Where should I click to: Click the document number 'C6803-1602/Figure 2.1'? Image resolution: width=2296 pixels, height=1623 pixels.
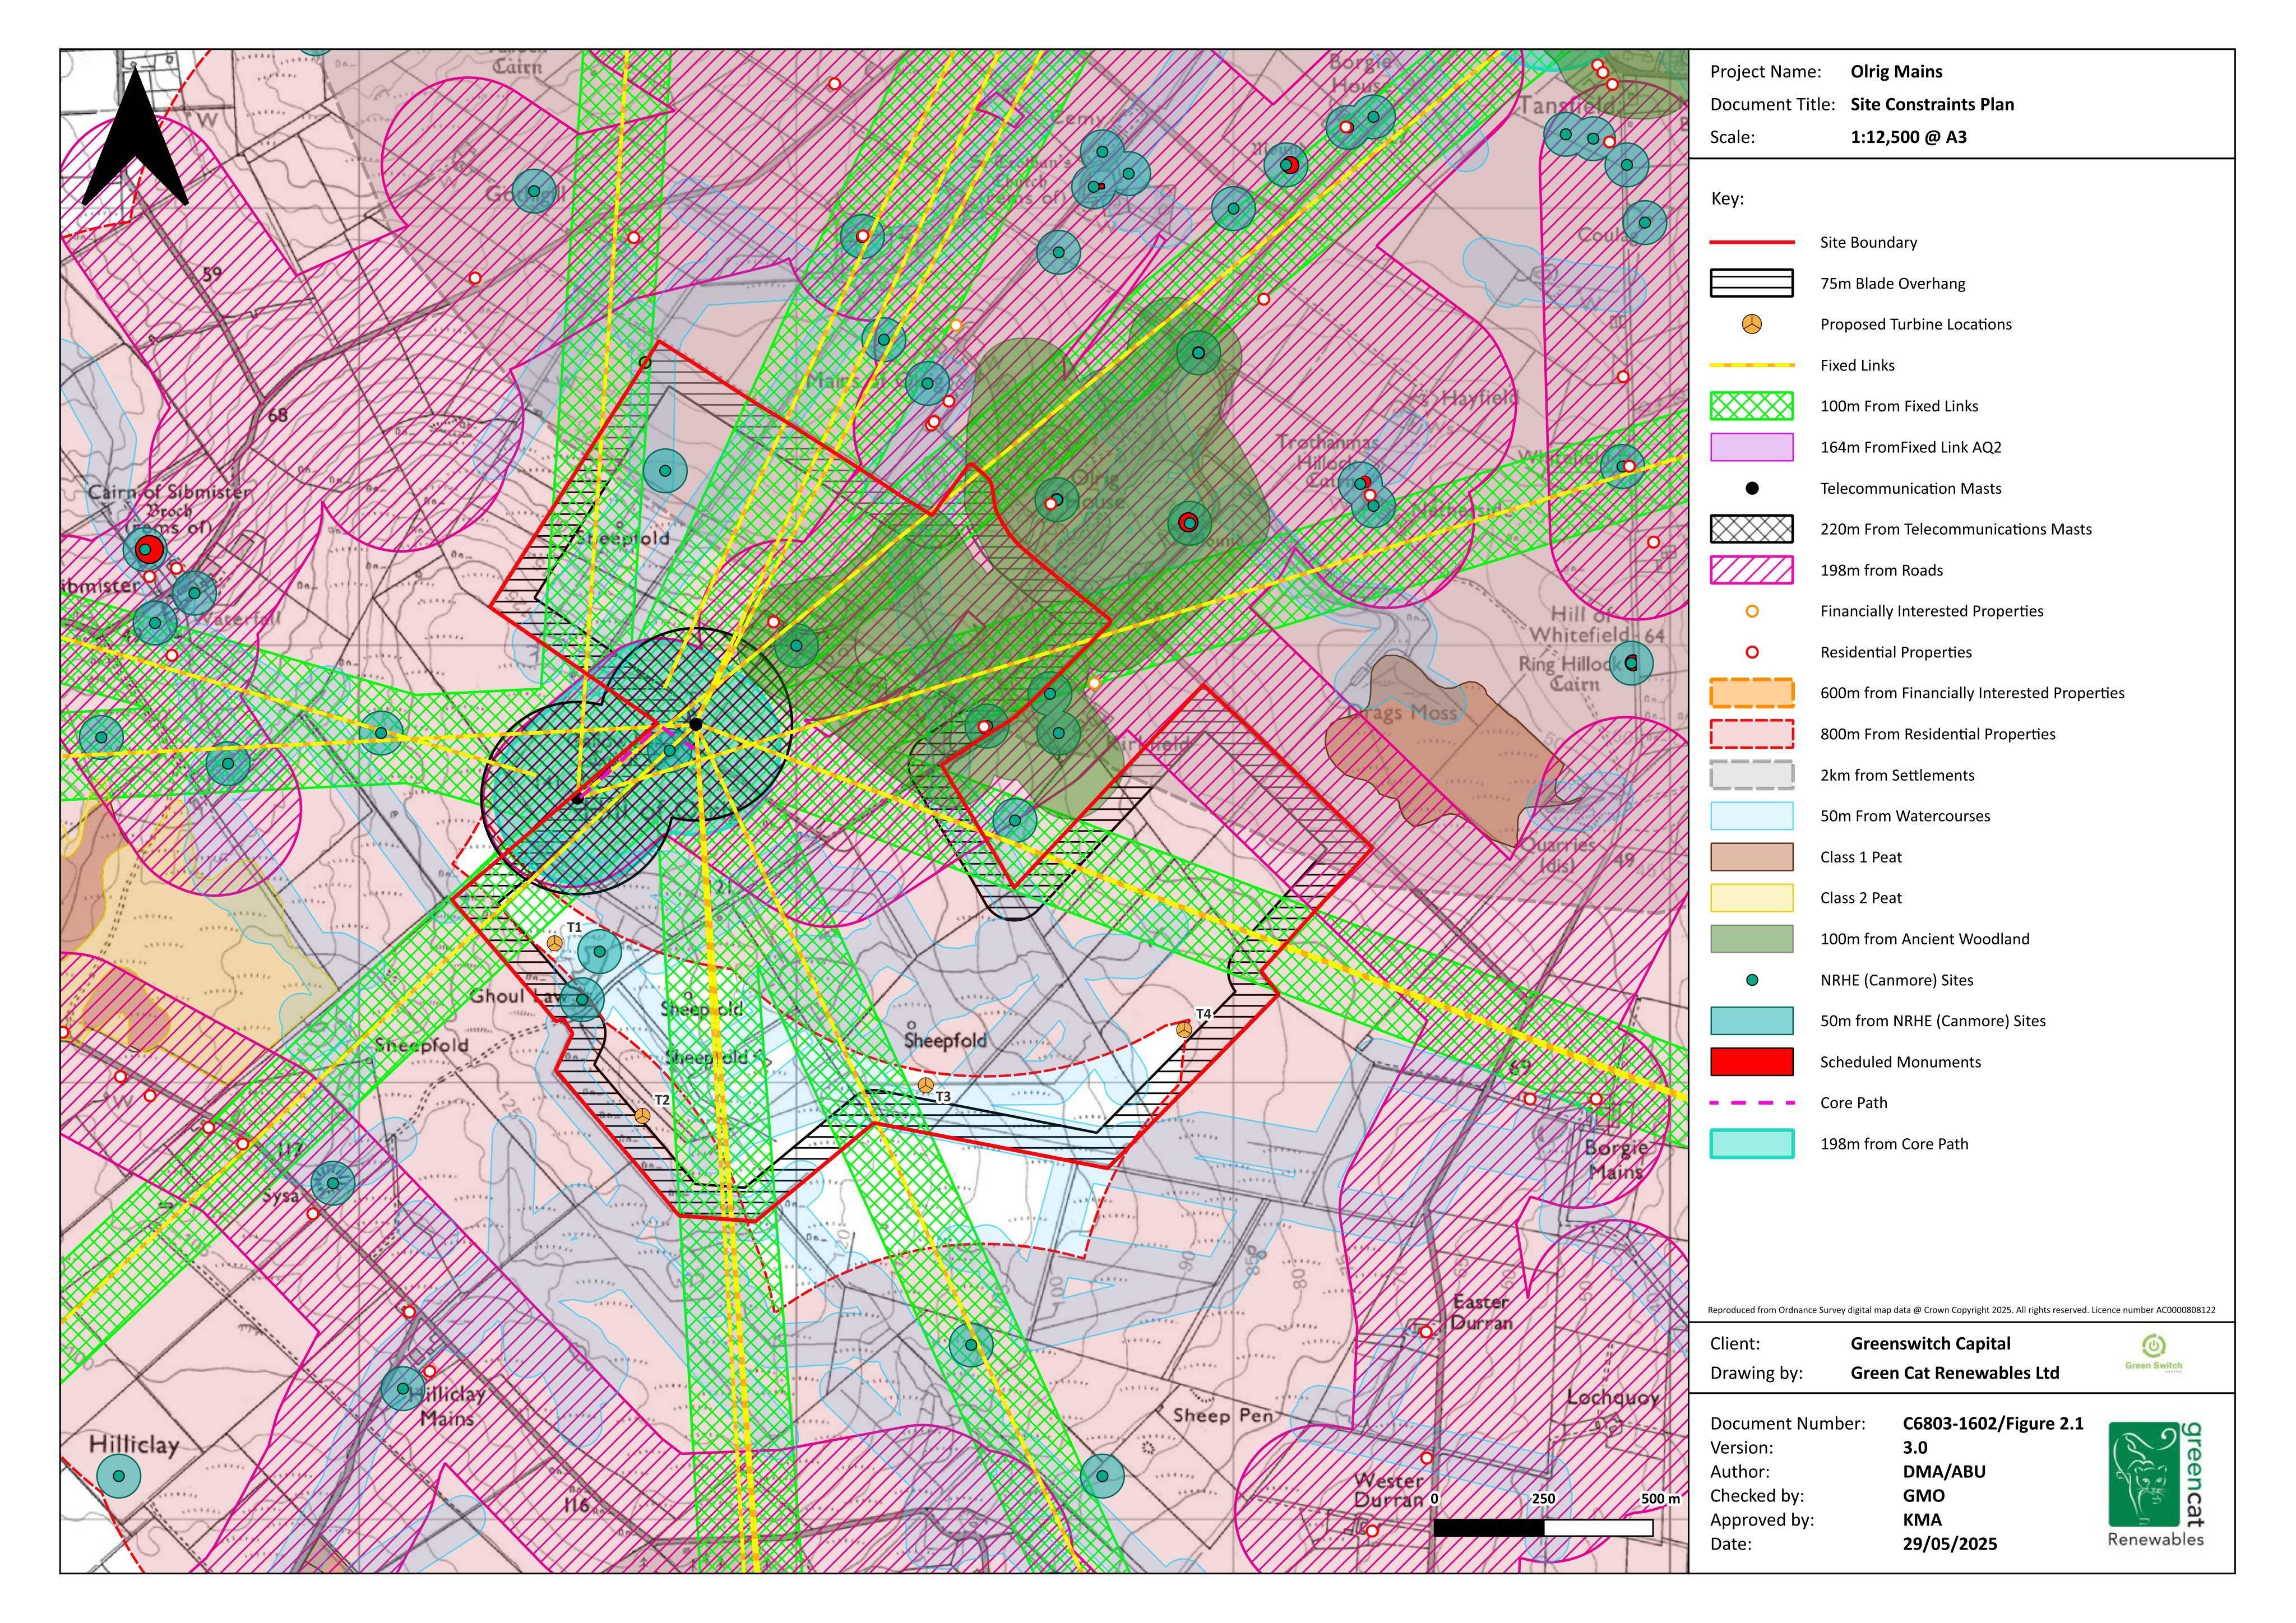(1992, 1423)
